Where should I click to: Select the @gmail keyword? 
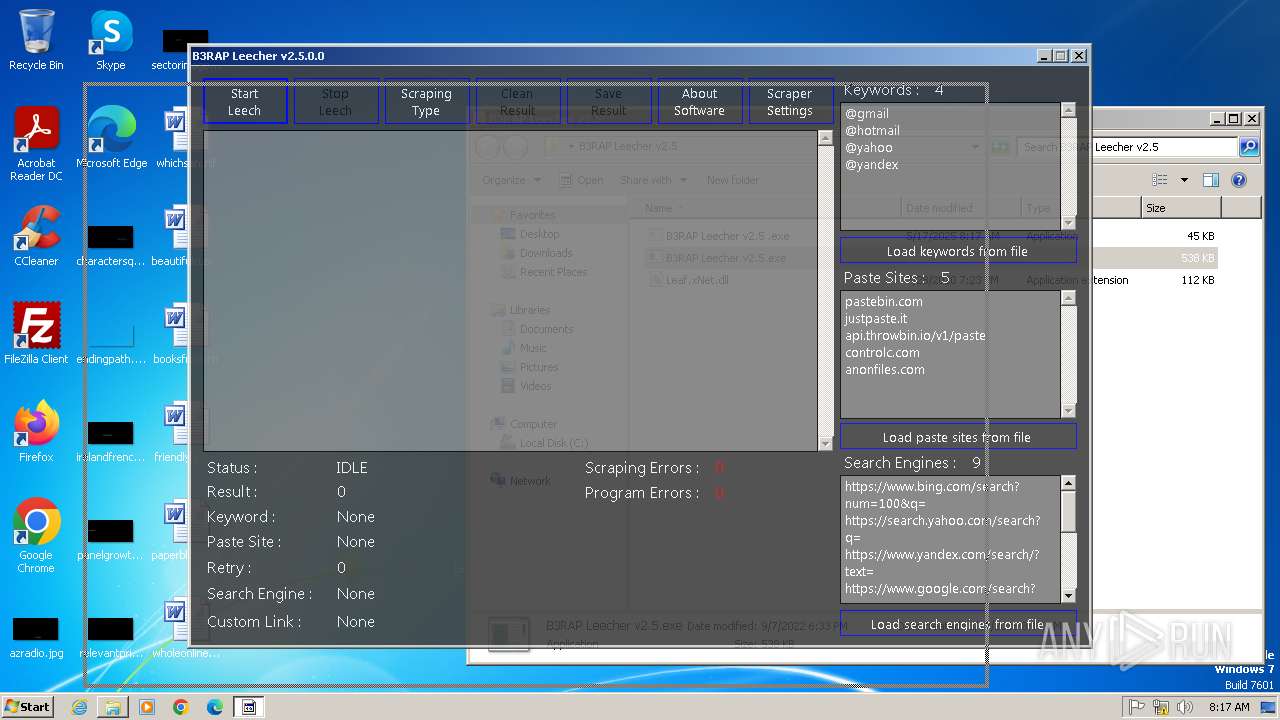(x=867, y=113)
